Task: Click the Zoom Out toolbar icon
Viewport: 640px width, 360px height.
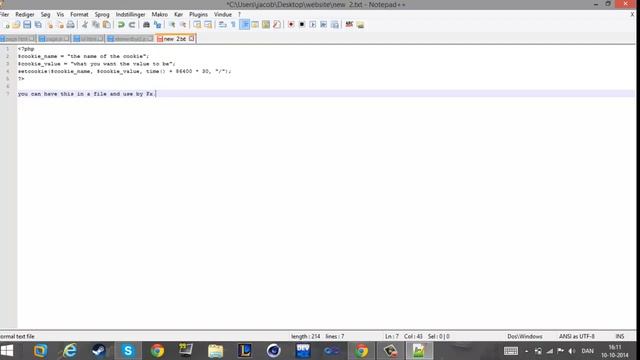Action: [x=183, y=25]
